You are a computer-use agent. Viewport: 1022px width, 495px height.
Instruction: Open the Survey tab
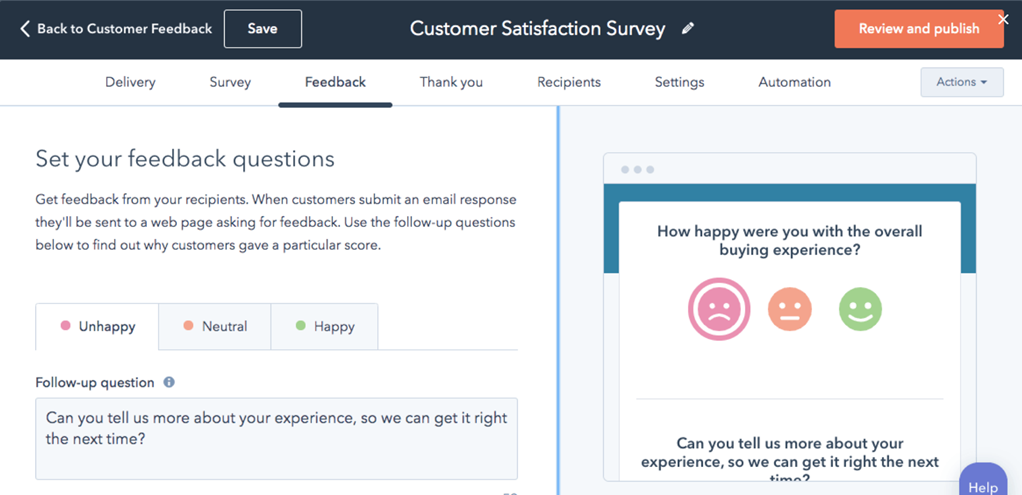[x=230, y=82]
